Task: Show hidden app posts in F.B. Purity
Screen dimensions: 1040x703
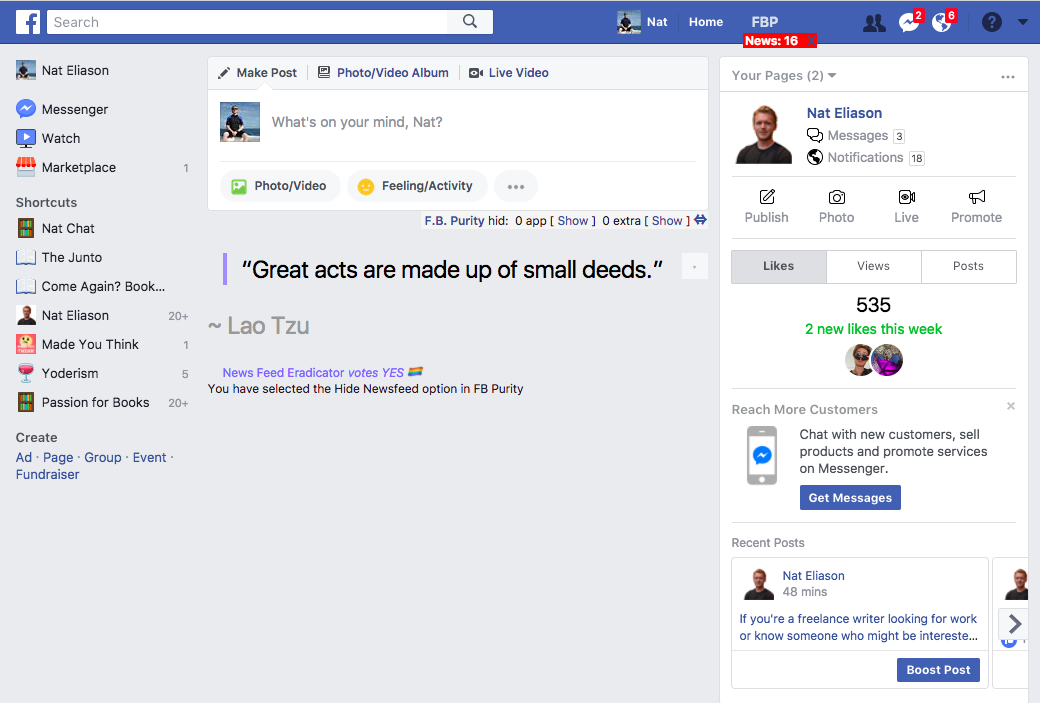Action: coord(572,220)
